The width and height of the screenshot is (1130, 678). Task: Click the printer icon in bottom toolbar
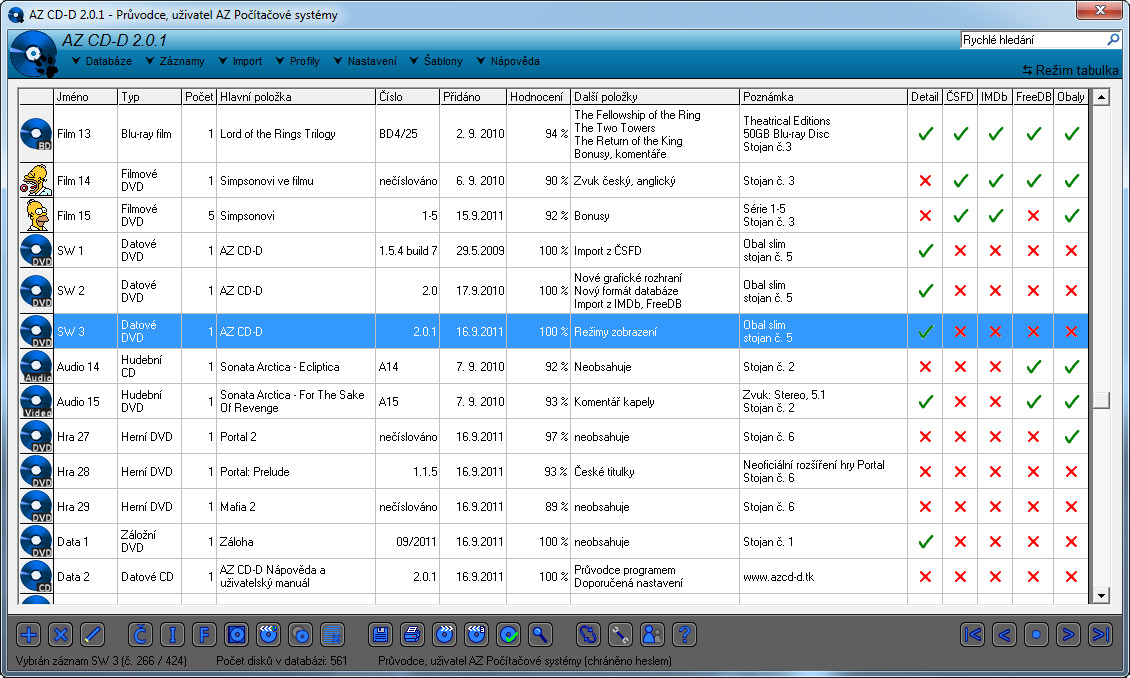point(412,635)
